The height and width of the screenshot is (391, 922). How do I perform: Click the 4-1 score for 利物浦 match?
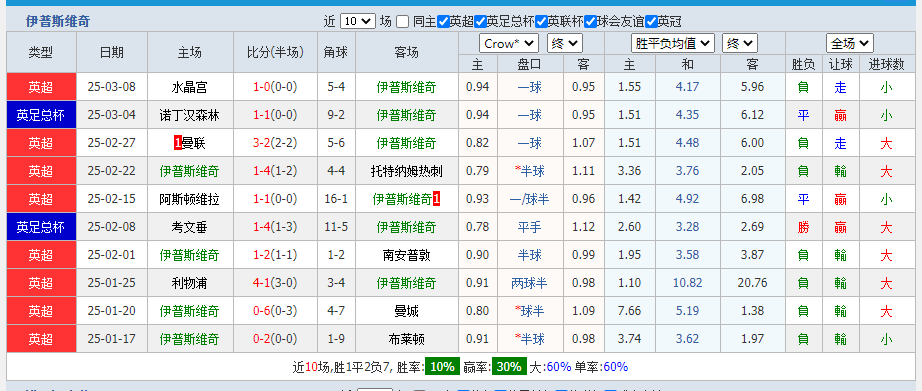262,283
